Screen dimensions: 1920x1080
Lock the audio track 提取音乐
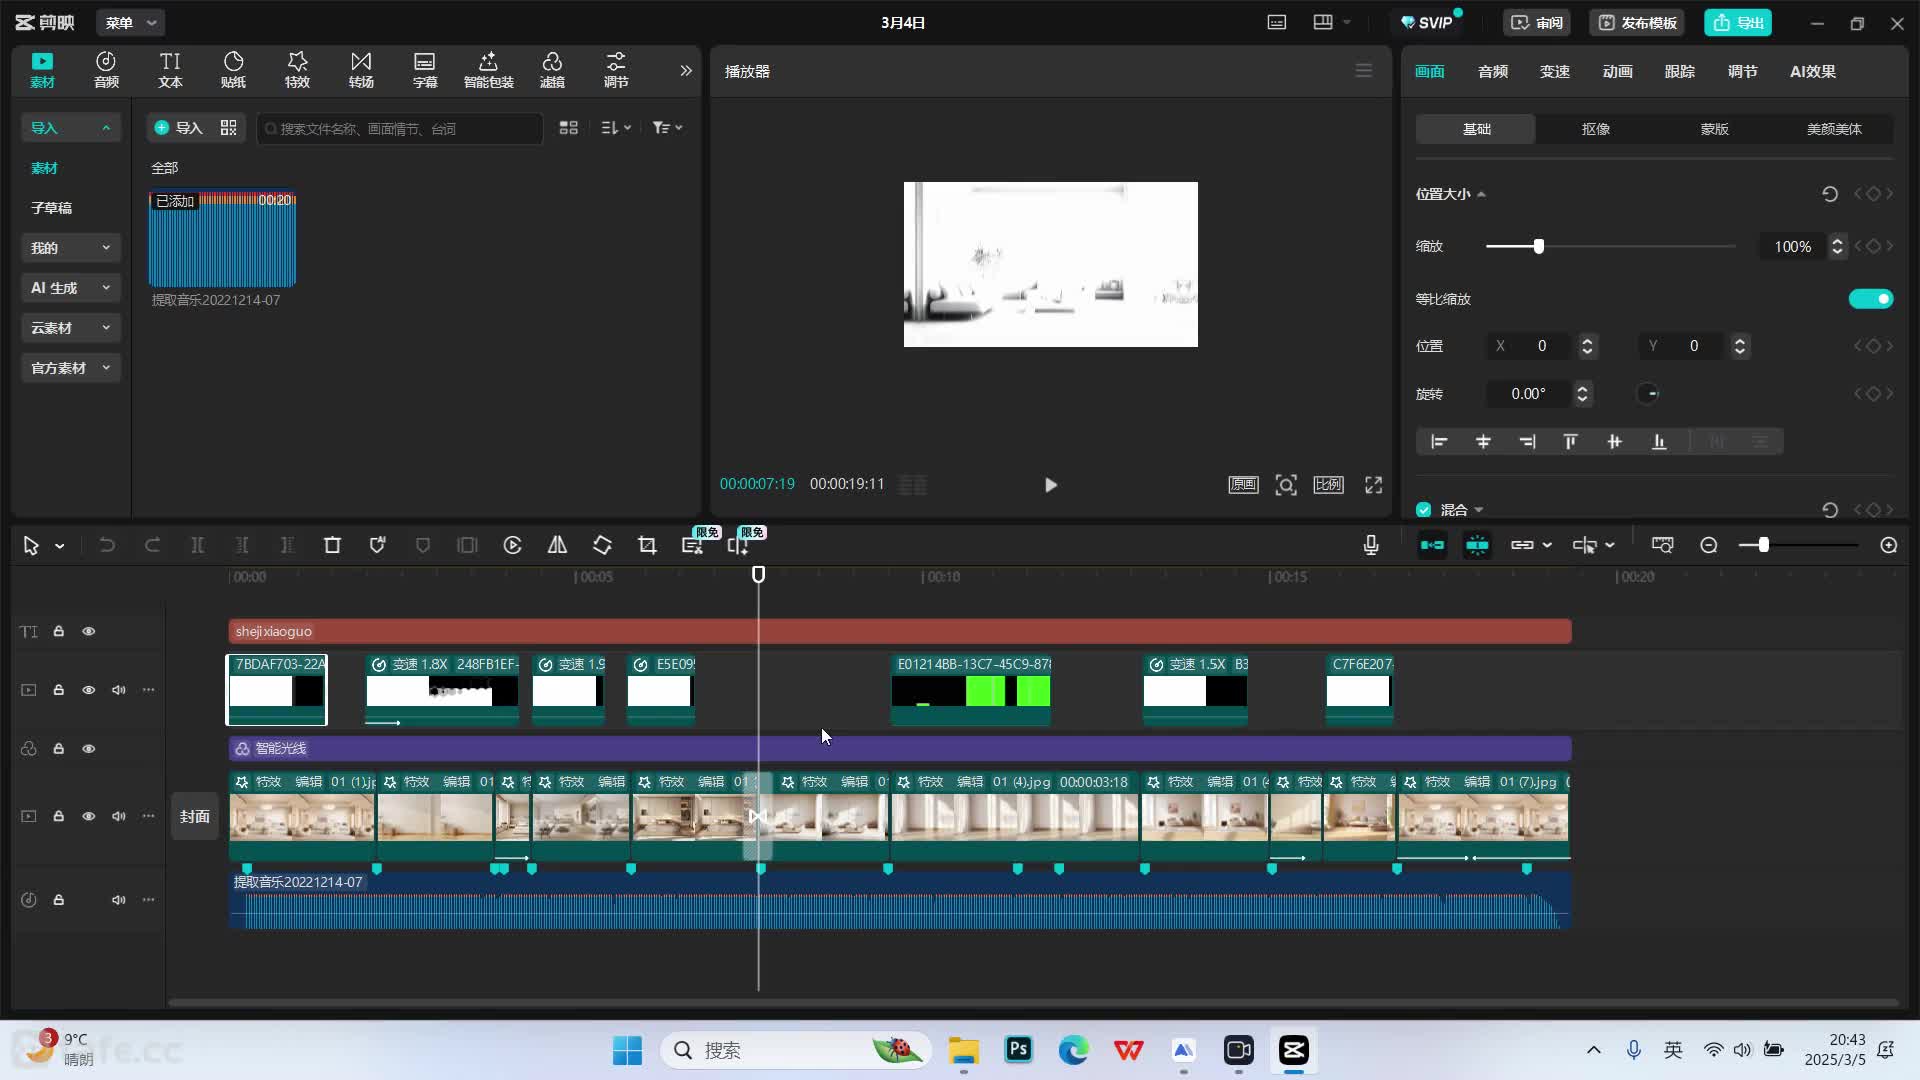coord(58,900)
